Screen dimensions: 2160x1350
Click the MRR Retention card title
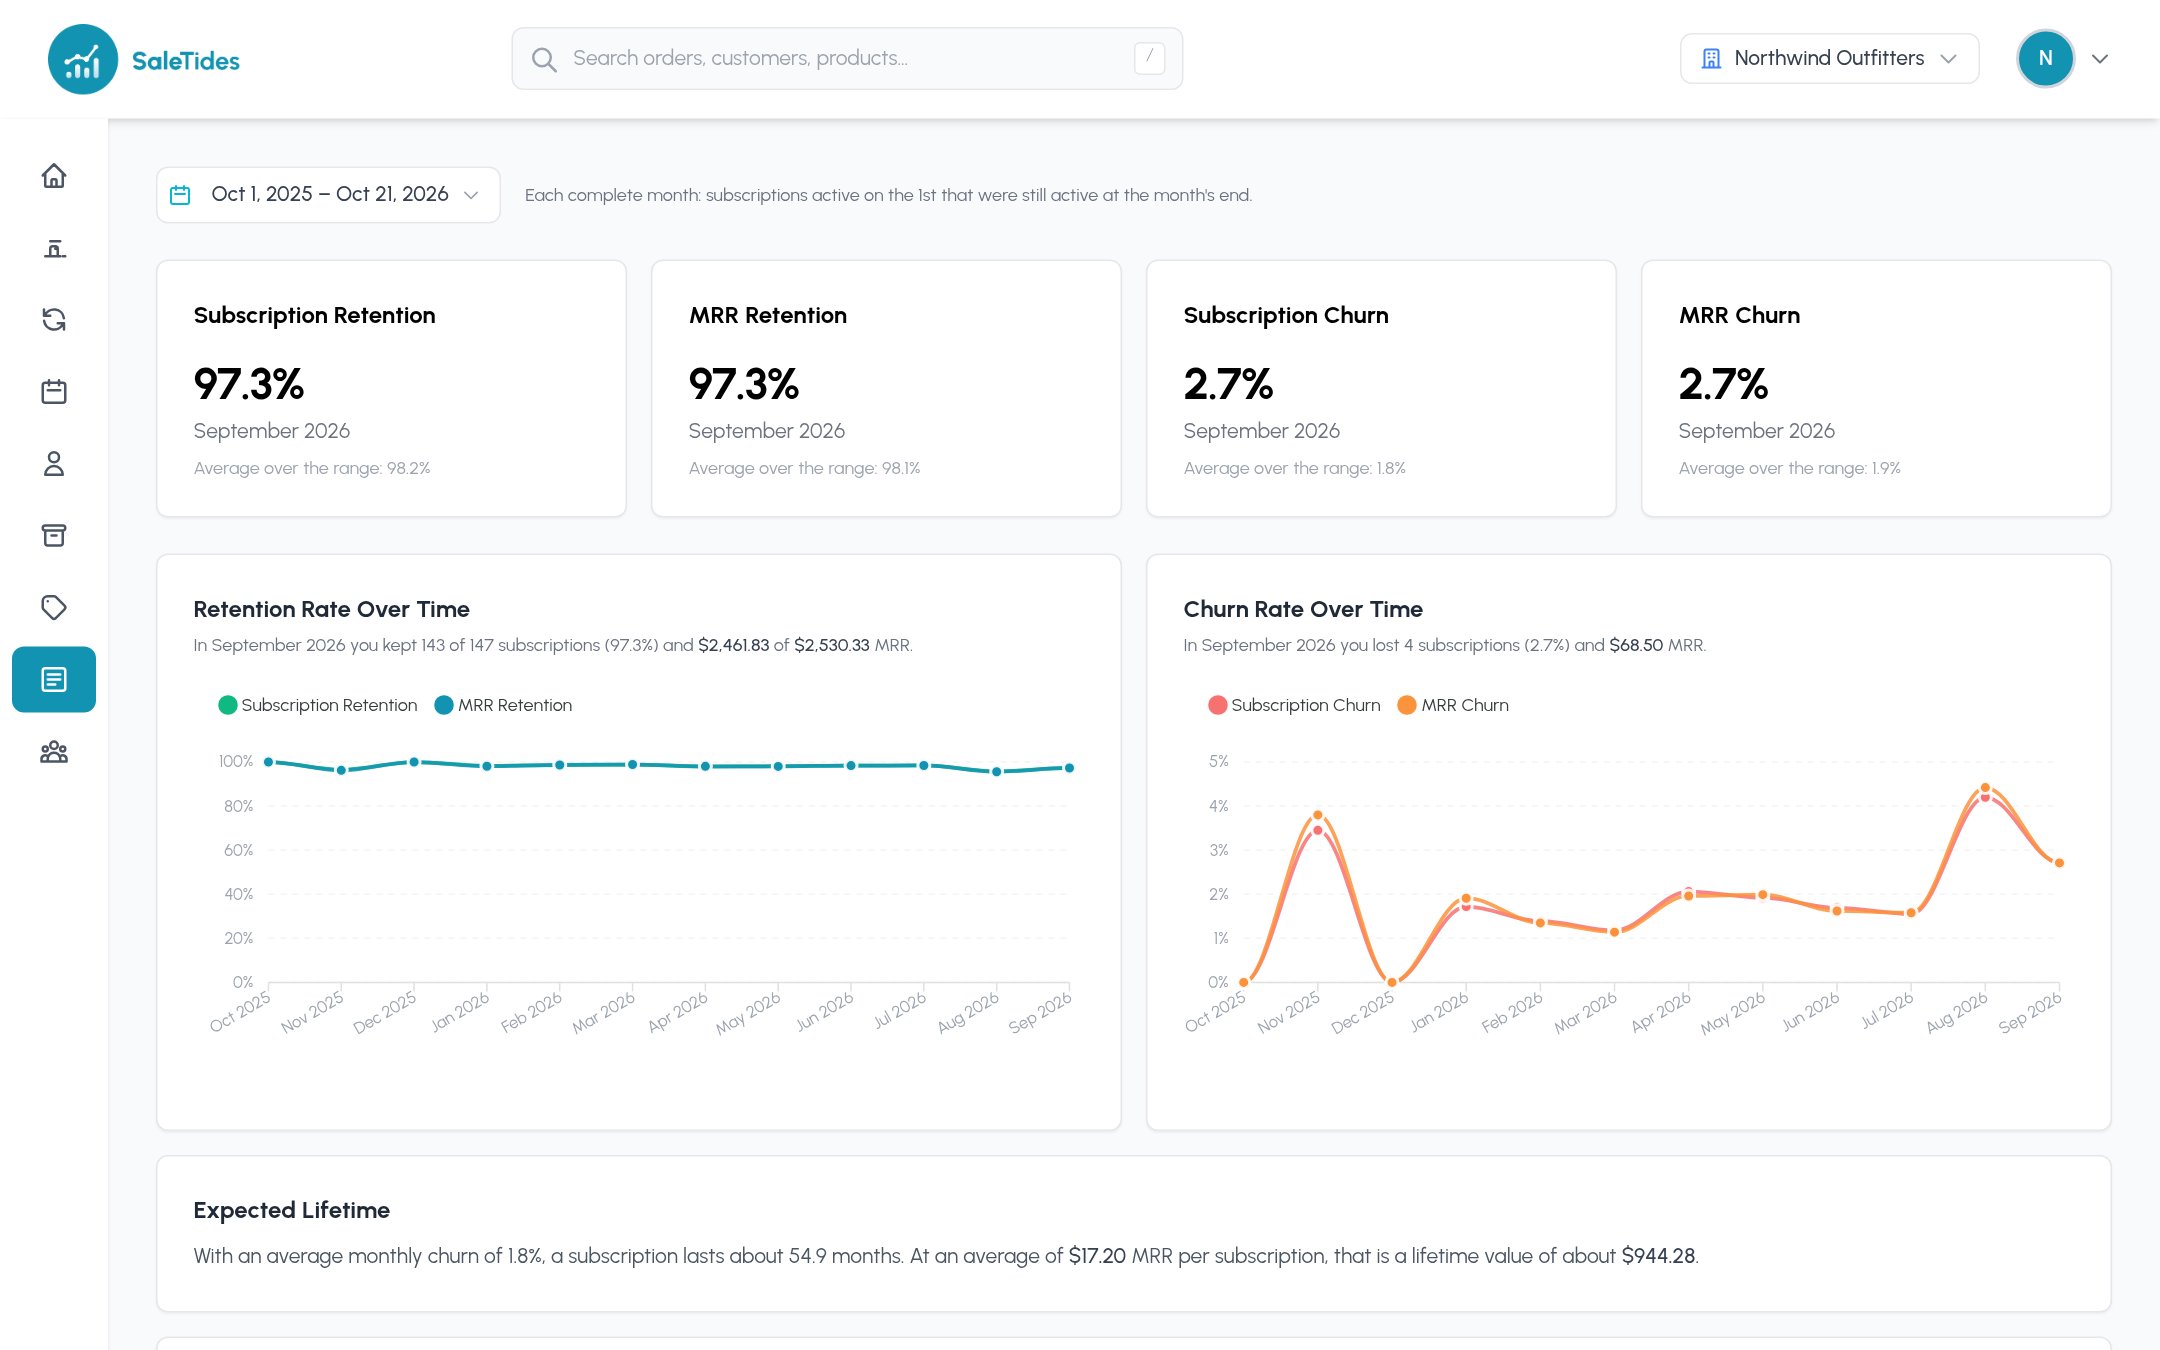(x=768, y=315)
